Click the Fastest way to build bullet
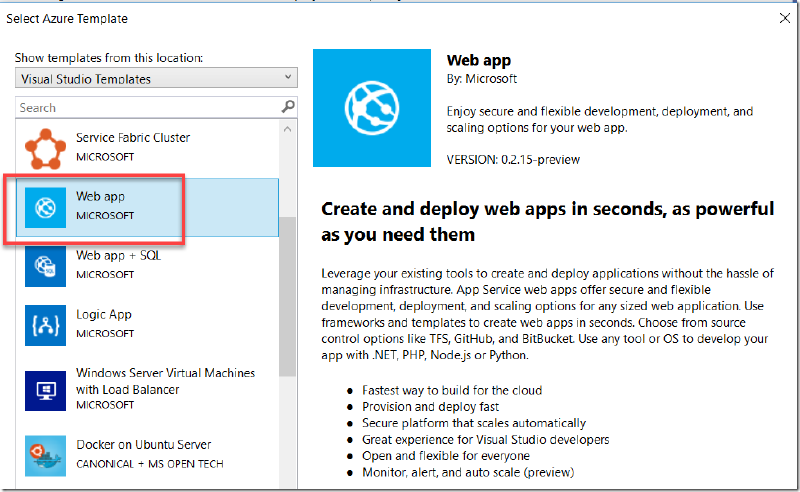The width and height of the screenshot is (800, 492). coord(452,390)
